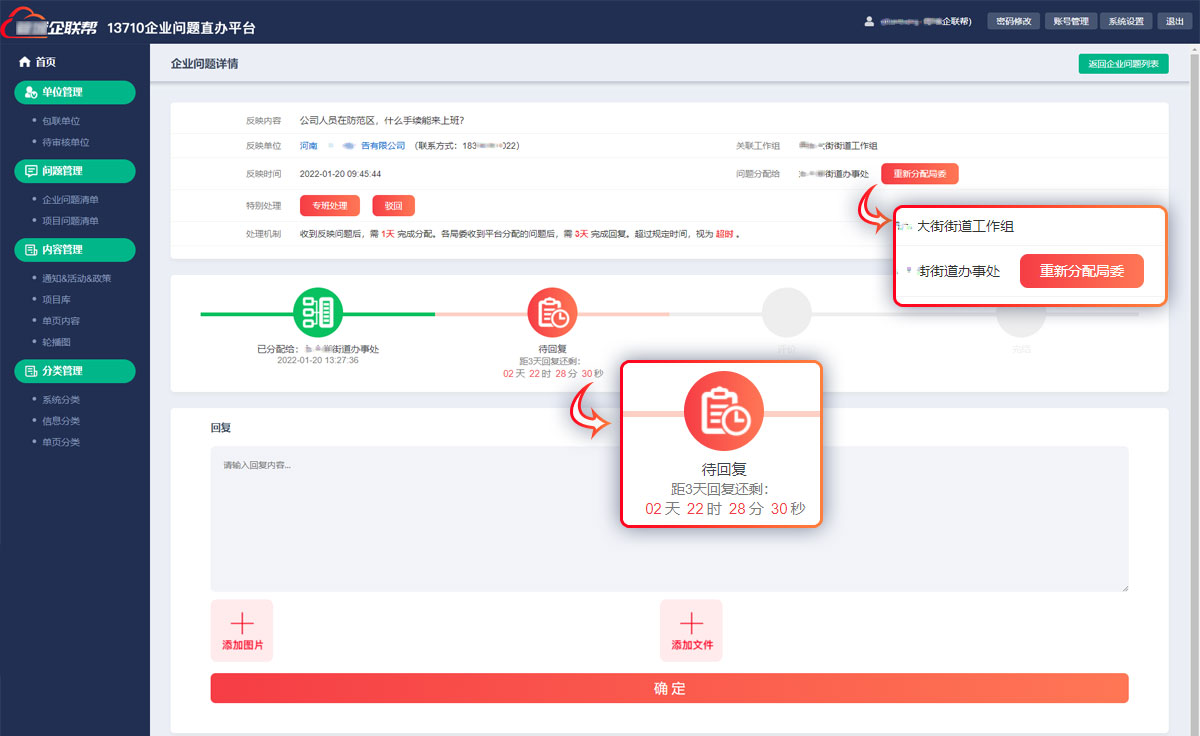Open 企业问题清单 in the sidebar

point(70,200)
